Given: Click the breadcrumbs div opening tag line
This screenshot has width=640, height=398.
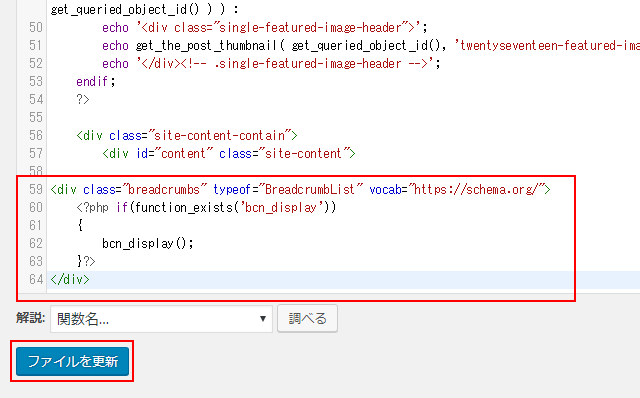Looking at the screenshot, I should [300, 189].
